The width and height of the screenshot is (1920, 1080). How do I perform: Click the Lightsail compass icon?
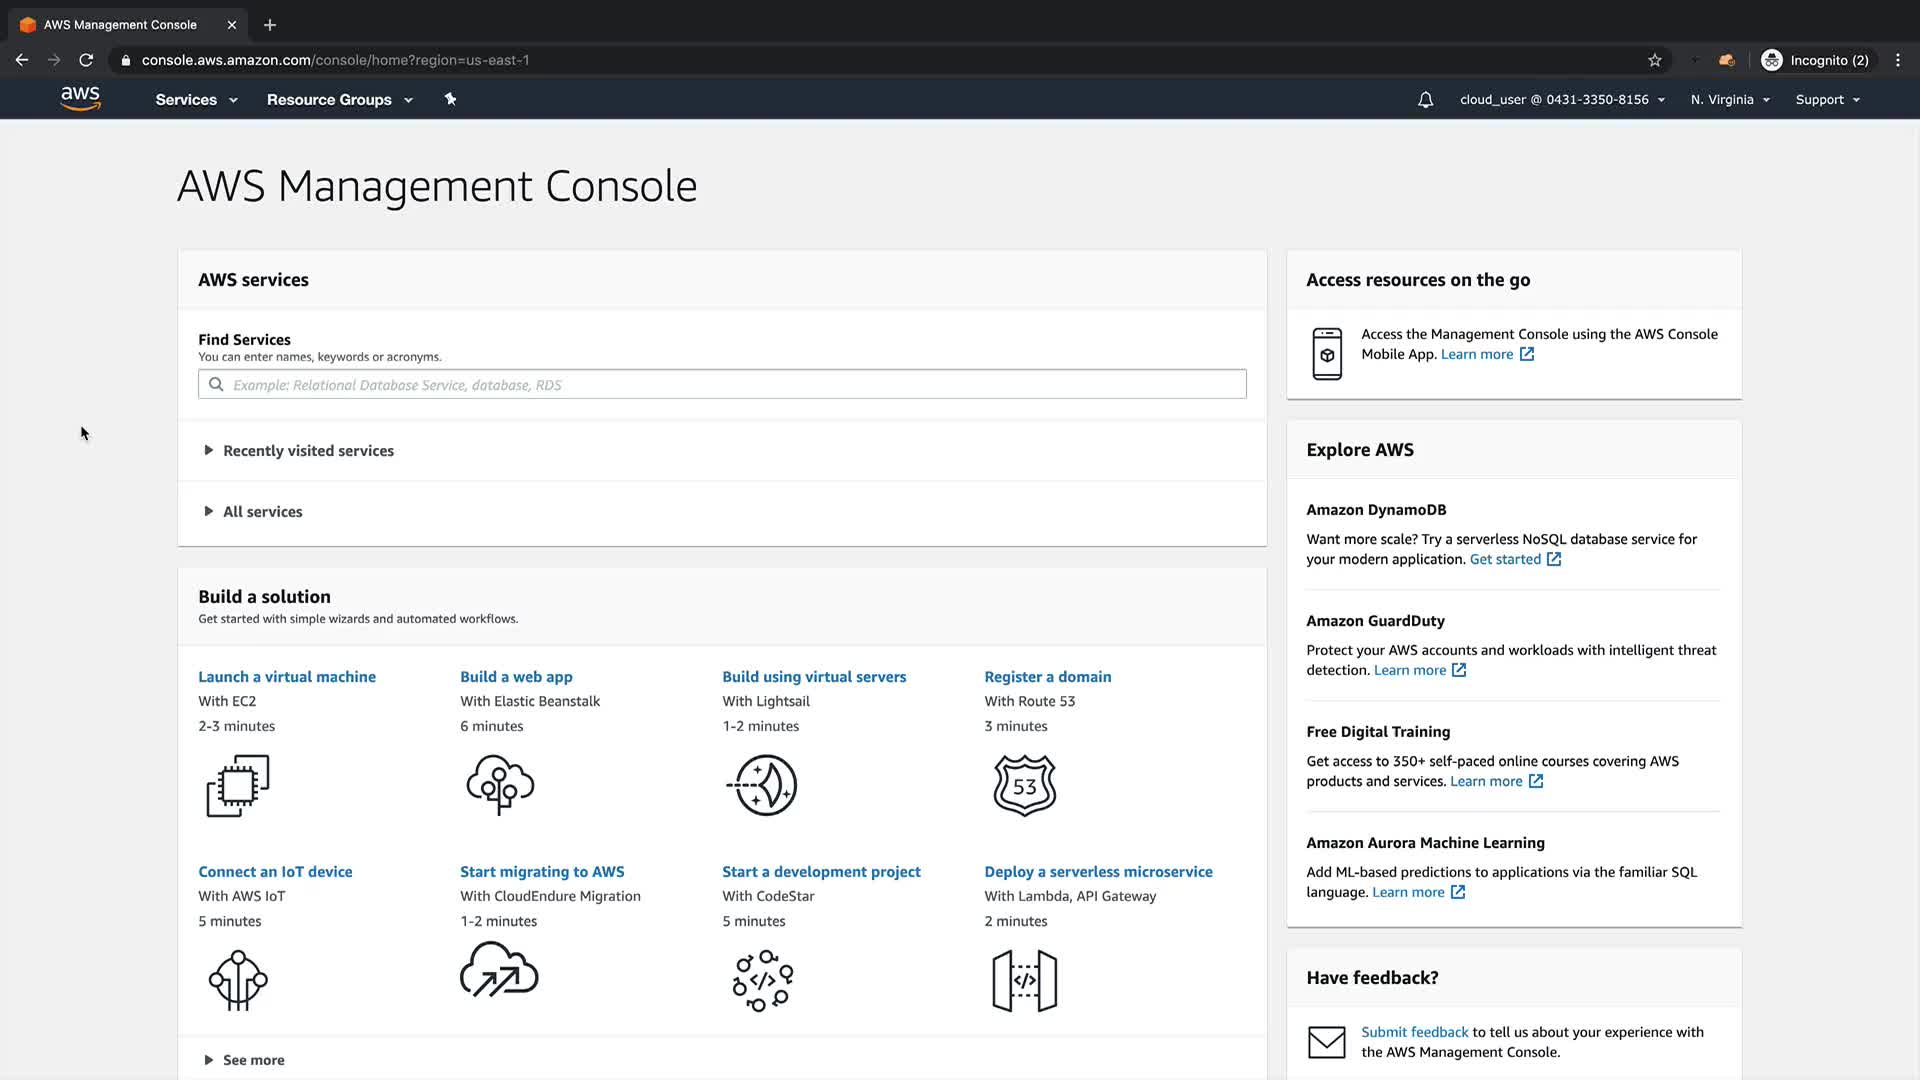[x=762, y=785]
